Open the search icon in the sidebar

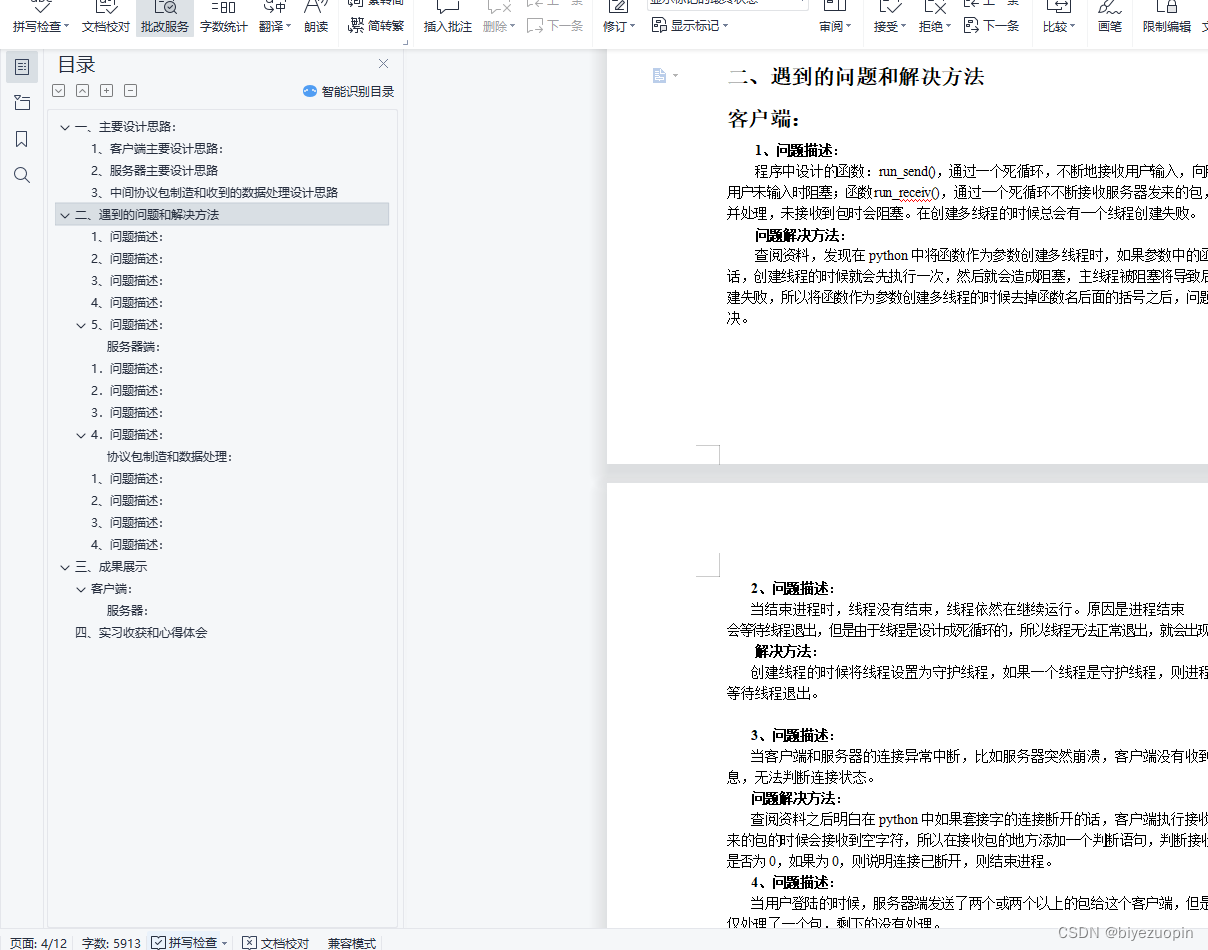click(x=22, y=175)
